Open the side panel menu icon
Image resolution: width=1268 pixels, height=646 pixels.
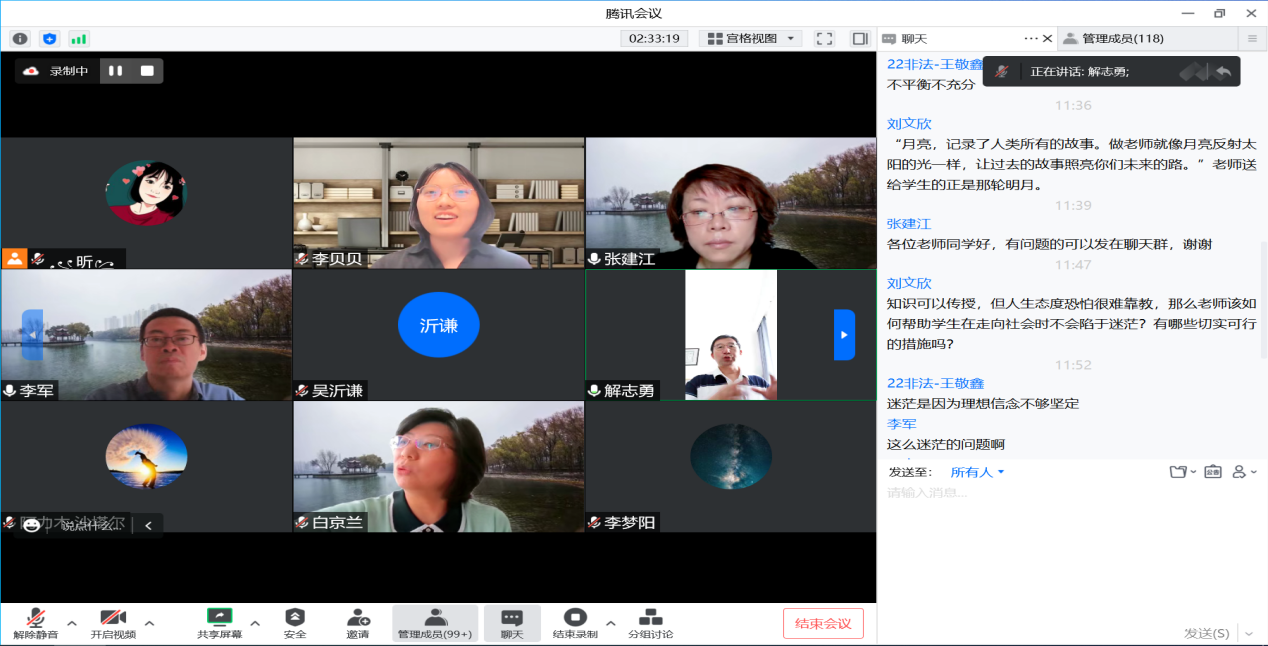click(x=1252, y=39)
